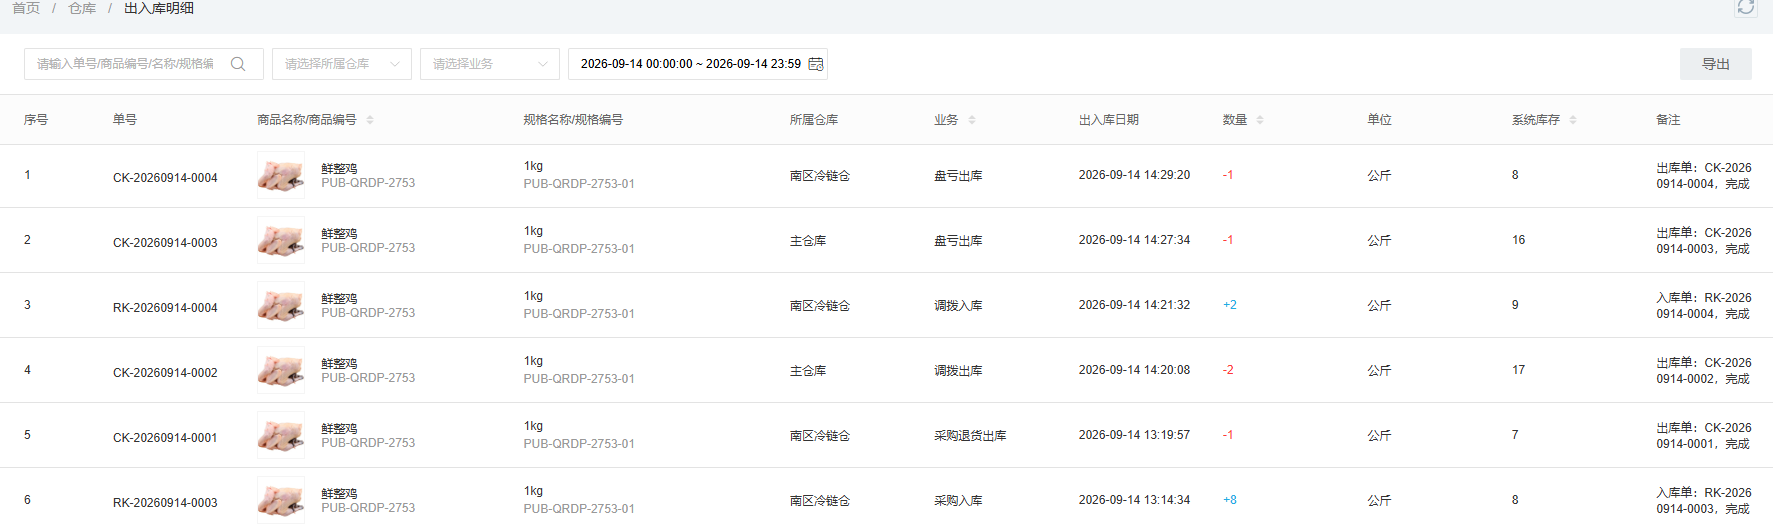Sort by 系统库存 column arrows
This screenshot has width=1773, height=525.
[1573, 120]
